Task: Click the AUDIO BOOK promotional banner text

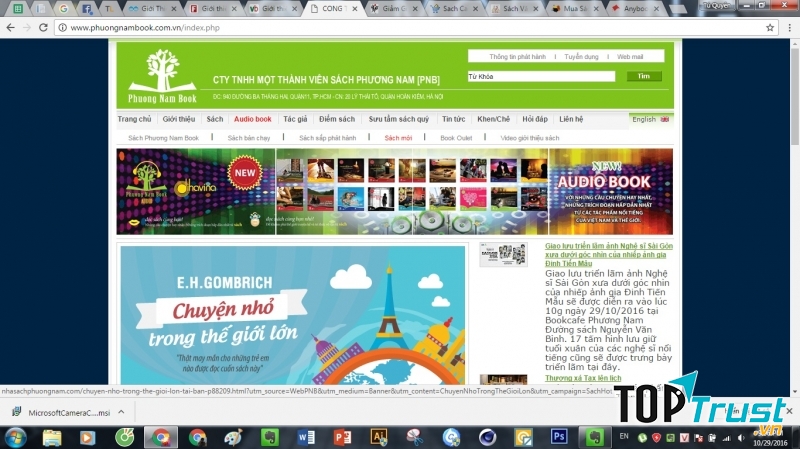Action: (x=604, y=182)
